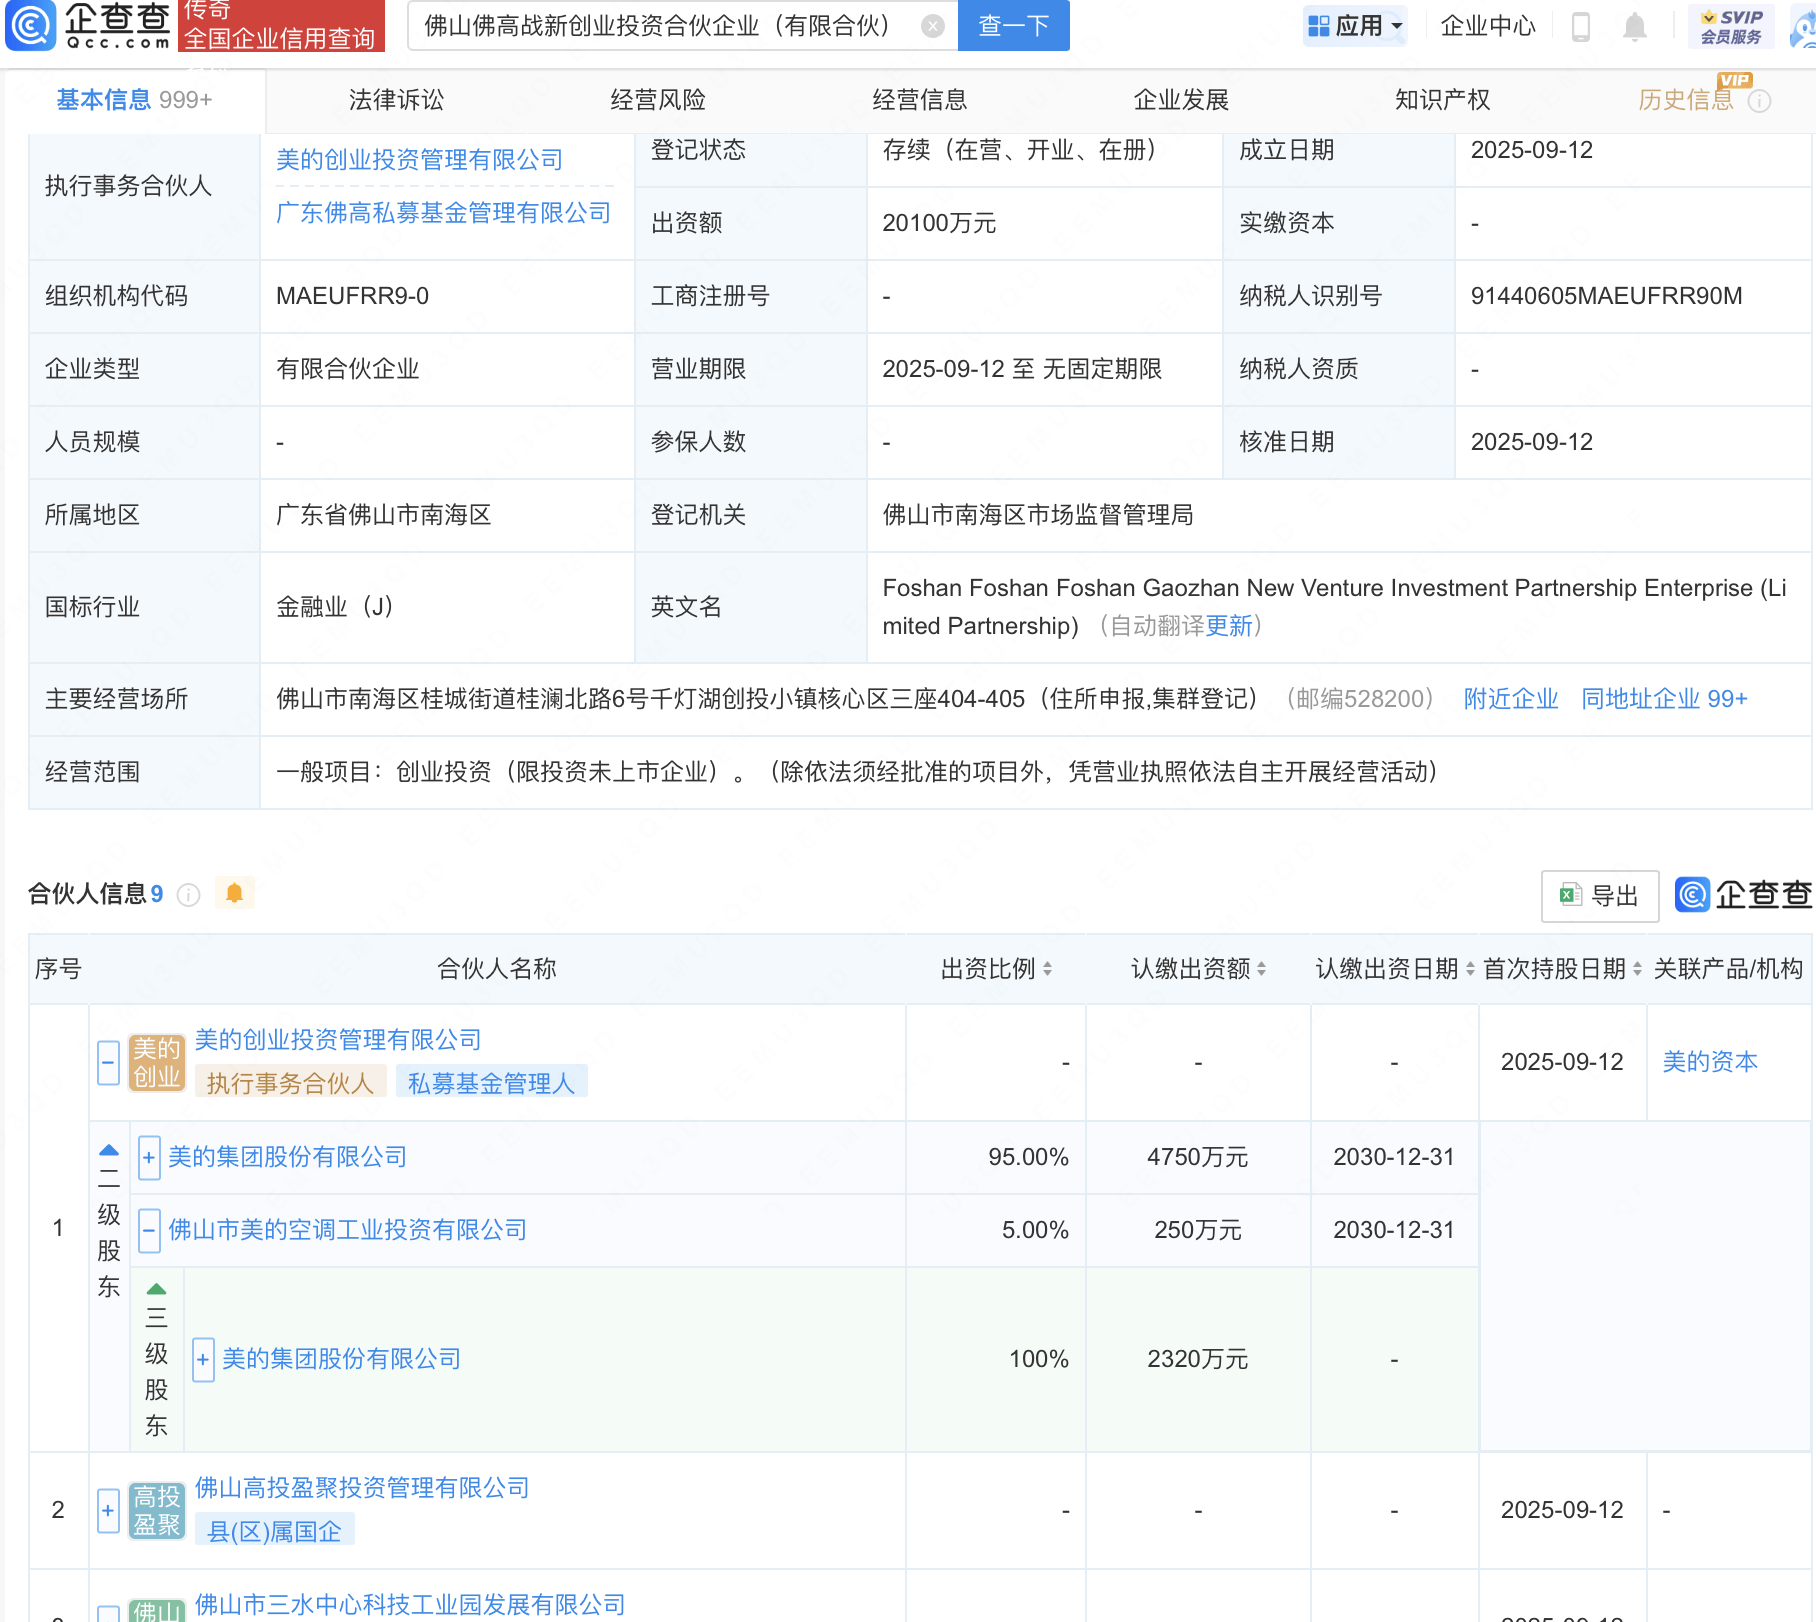Click the 美的创业 company logo badge
The width and height of the screenshot is (1816, 1622).
coord(157,1062)
